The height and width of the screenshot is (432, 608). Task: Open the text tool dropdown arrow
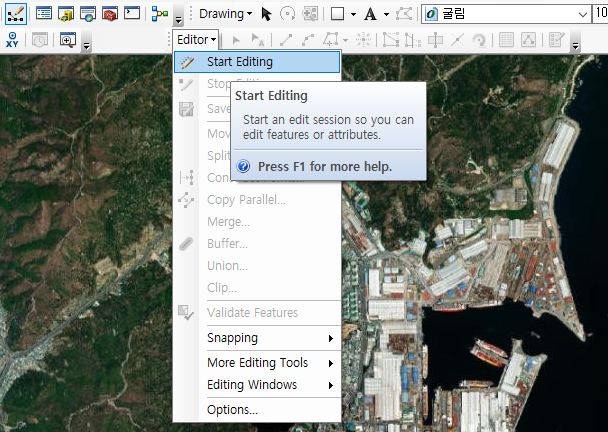tap(386, 14)
